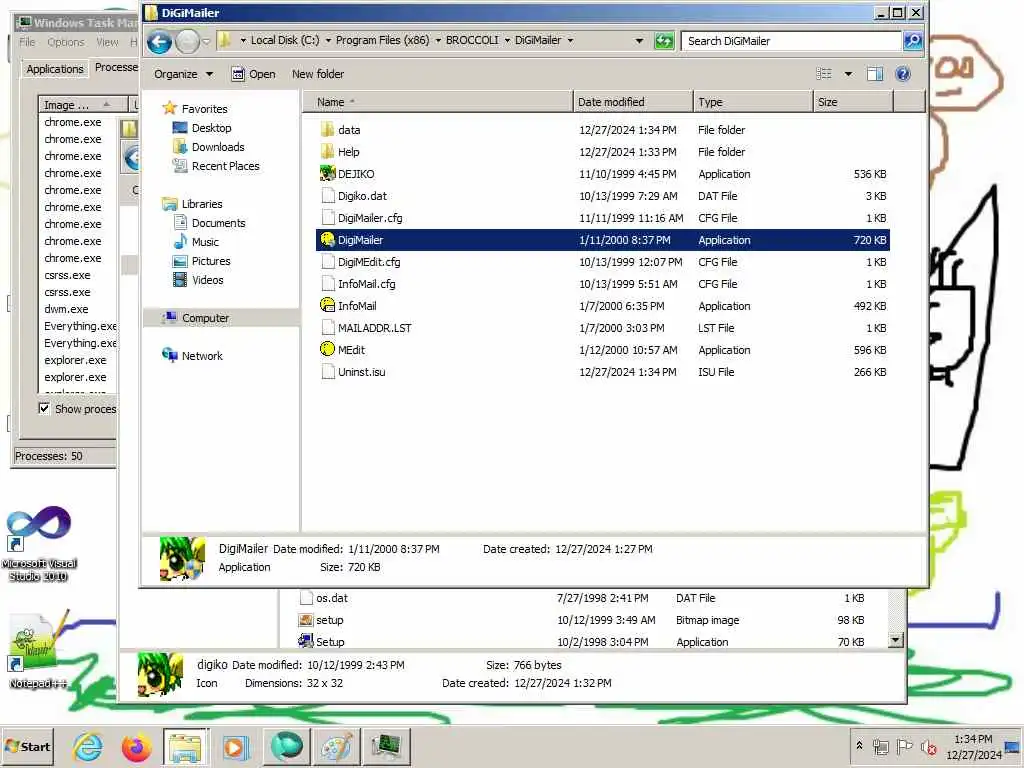The height and width of the screenshot is (768, 1024).
Task: Open the Notepad++ desktop shortcut
Action: [38, 649]
